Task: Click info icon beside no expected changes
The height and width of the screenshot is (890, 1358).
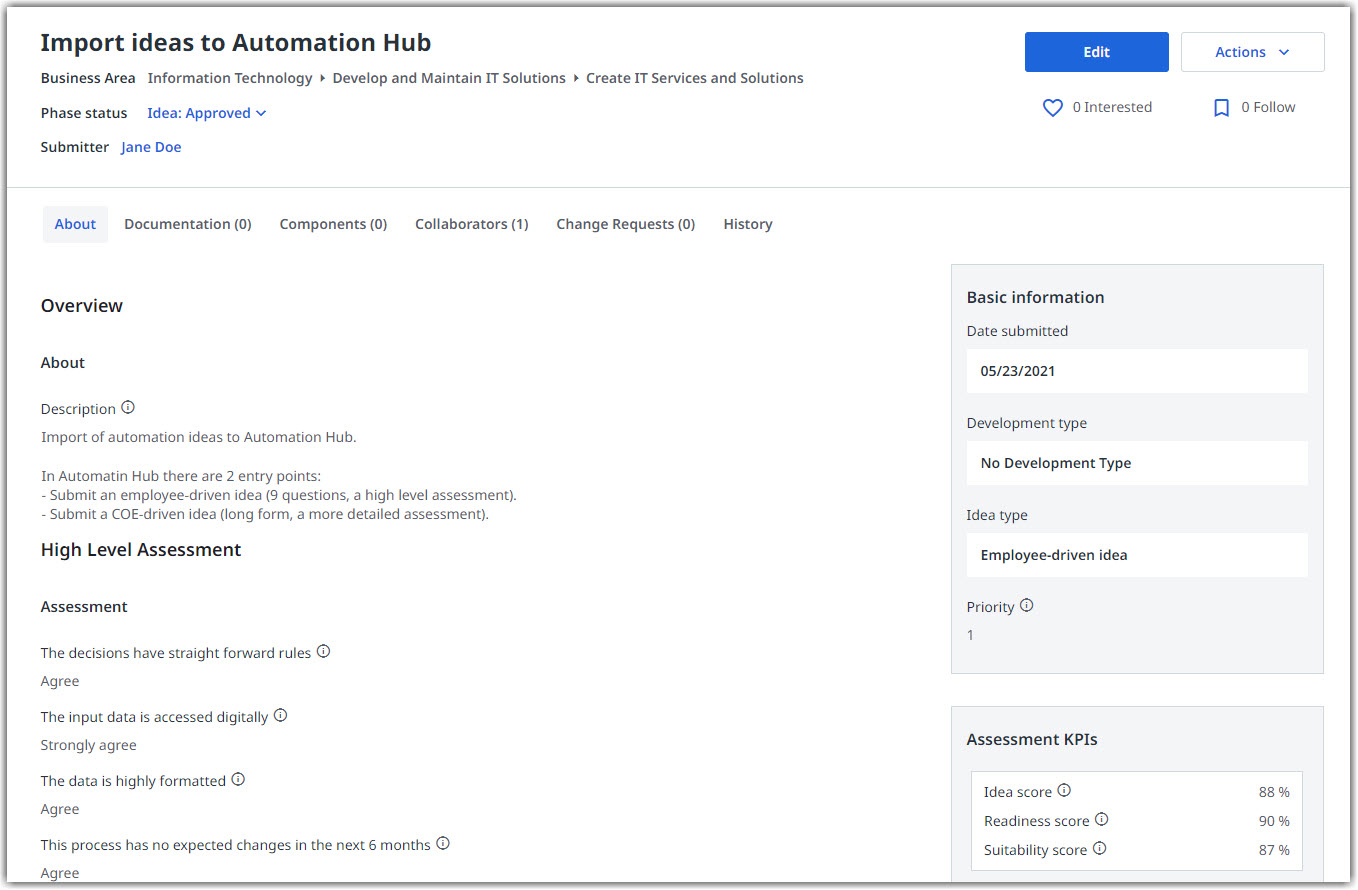Action: [443, 844]
